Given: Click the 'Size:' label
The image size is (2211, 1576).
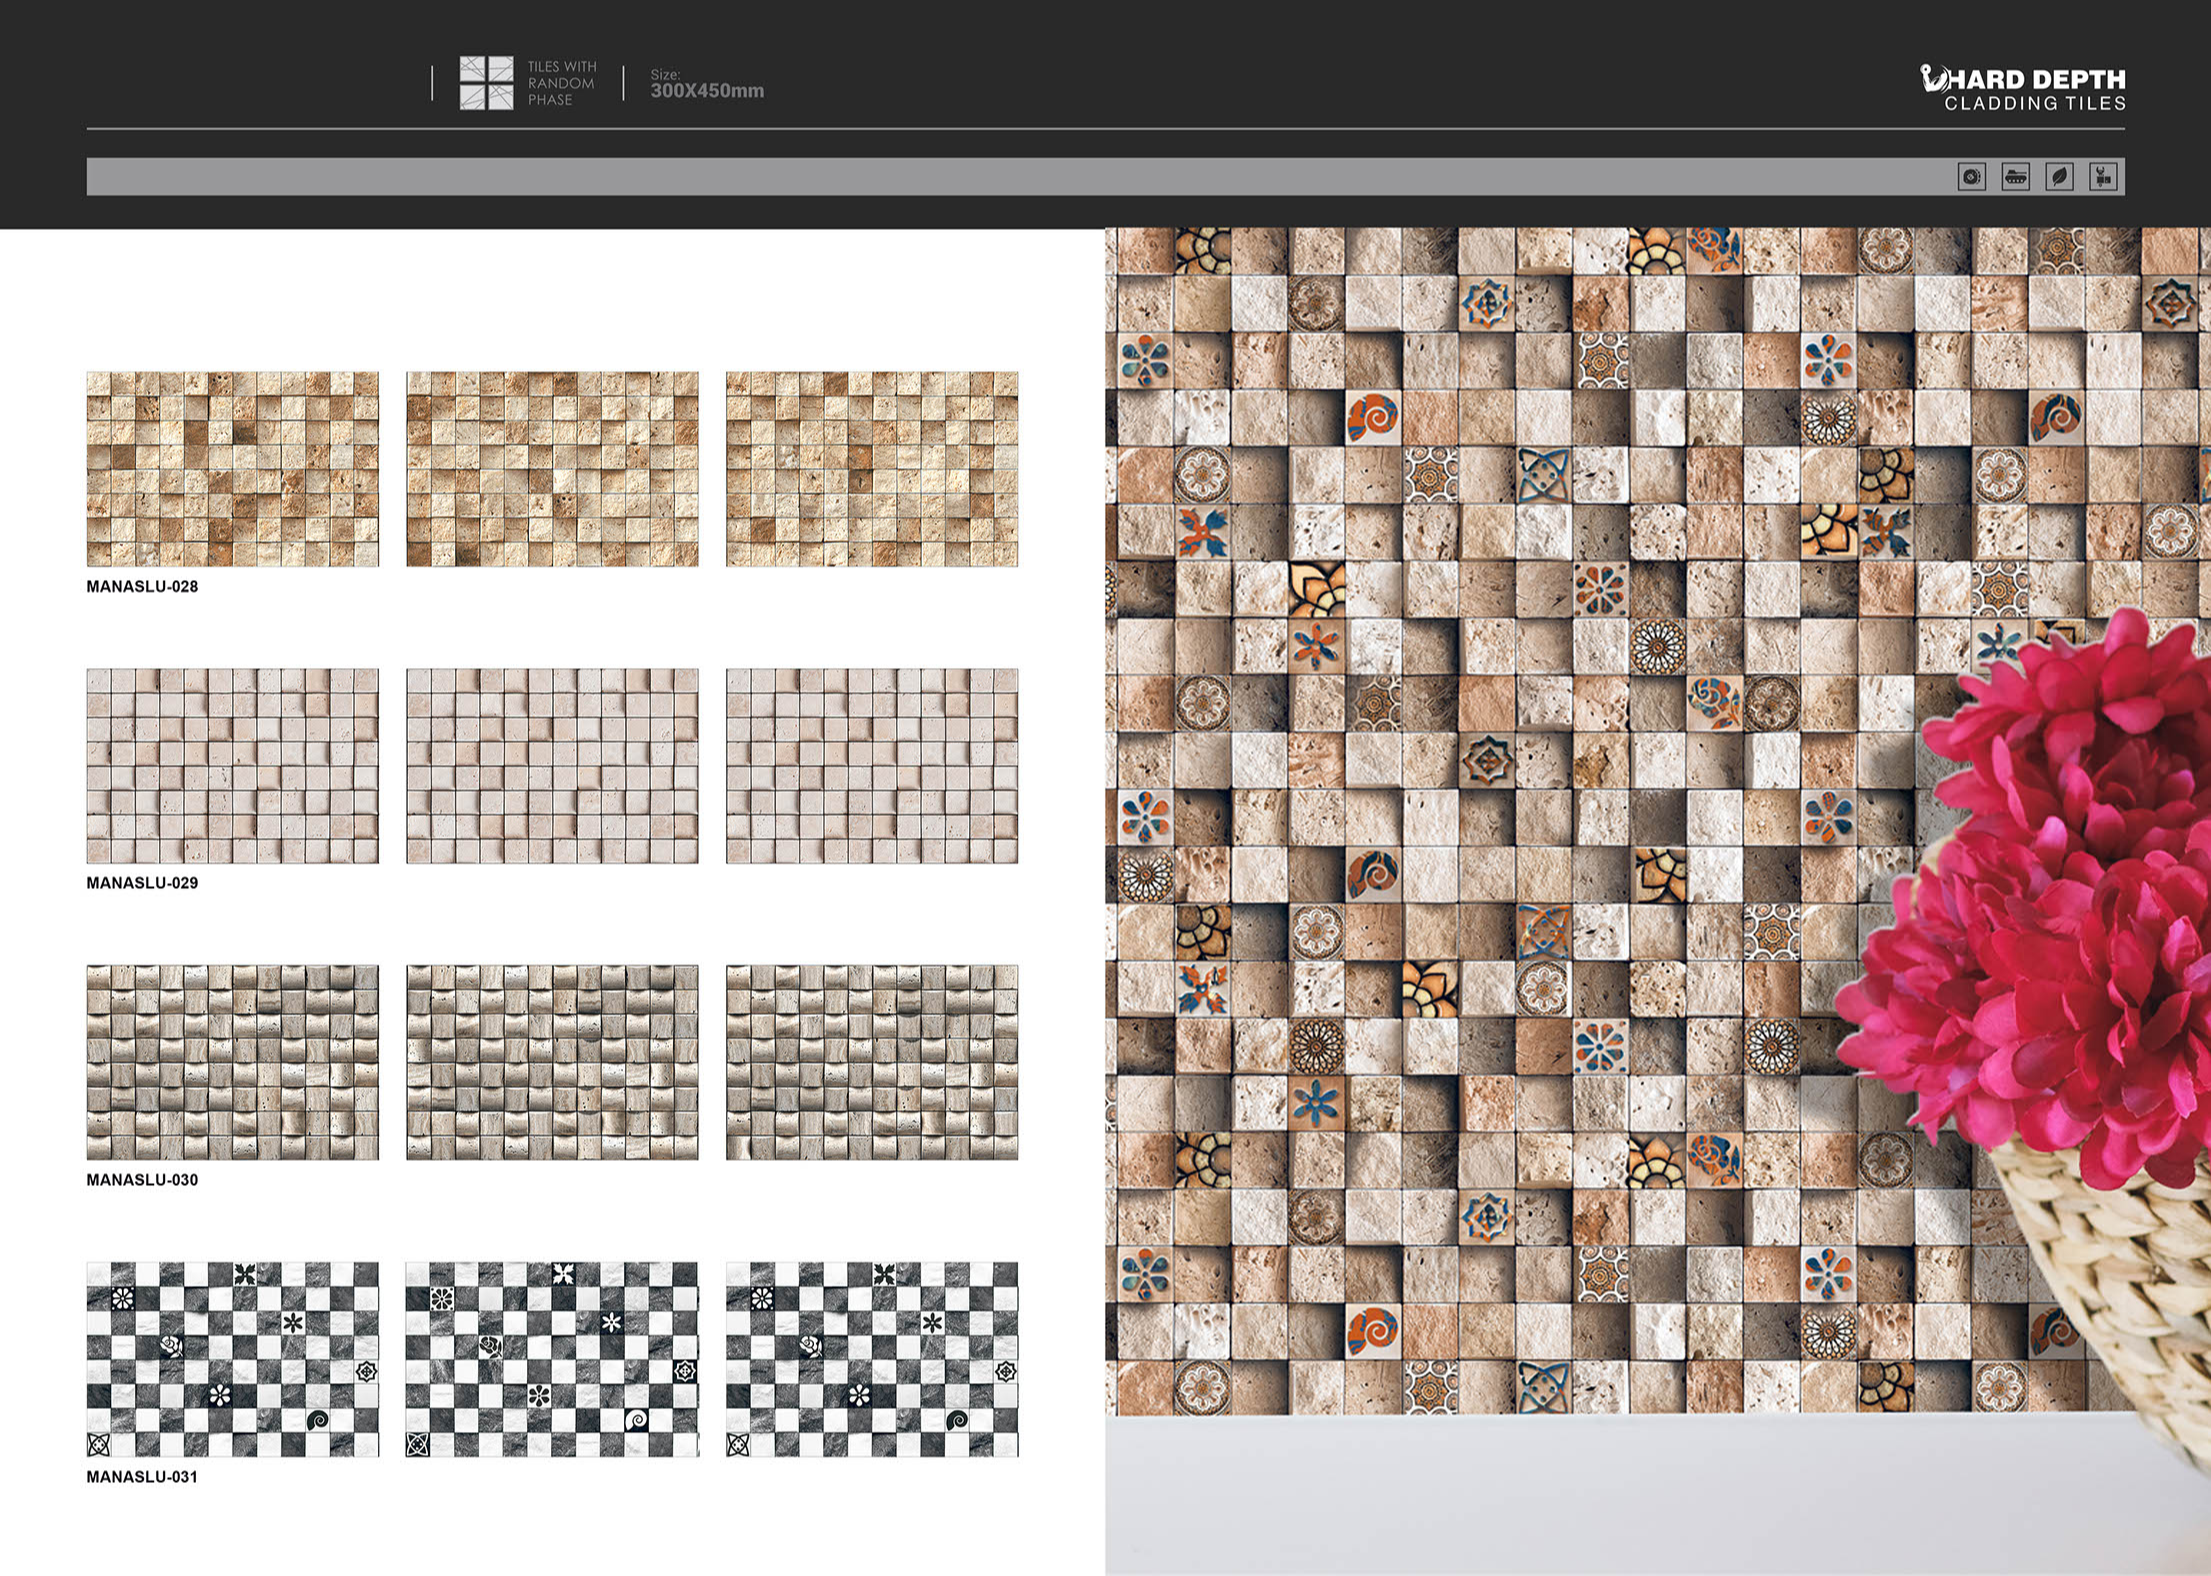Looking at the screenshot, I should pos(665,74).
